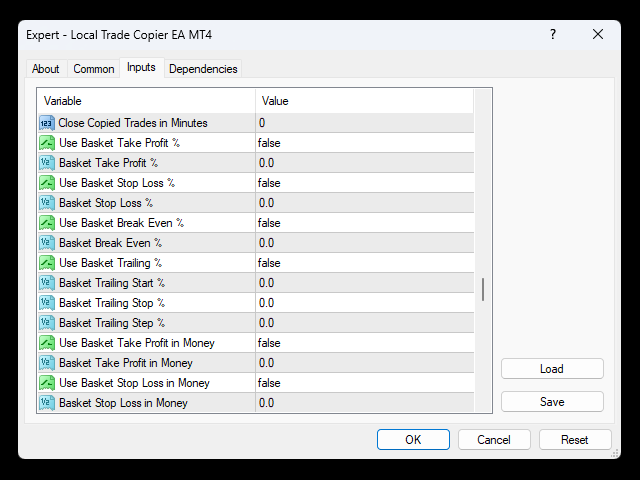Edit the 0.0 value of Basket Trailing Step %
Image resolution: width=640 pixels, height=480 pixels.
365,323
